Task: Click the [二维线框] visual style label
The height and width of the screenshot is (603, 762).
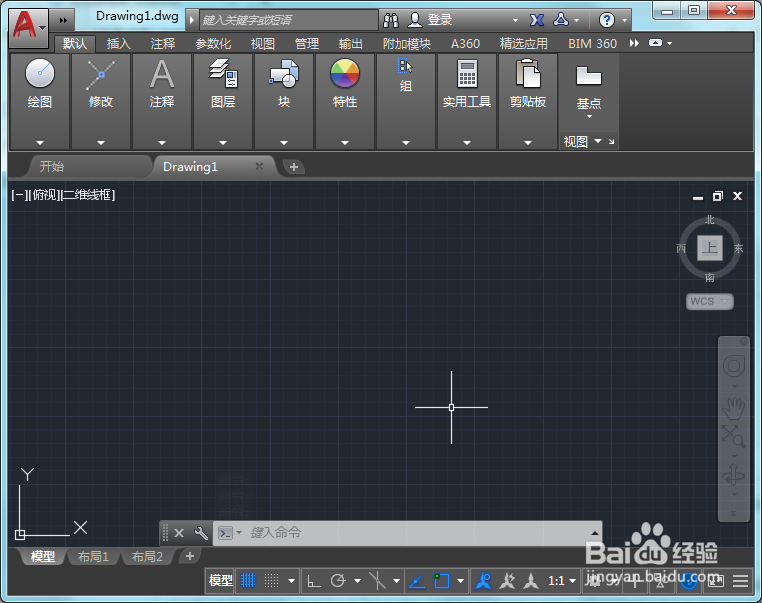Action: [88, 195]
